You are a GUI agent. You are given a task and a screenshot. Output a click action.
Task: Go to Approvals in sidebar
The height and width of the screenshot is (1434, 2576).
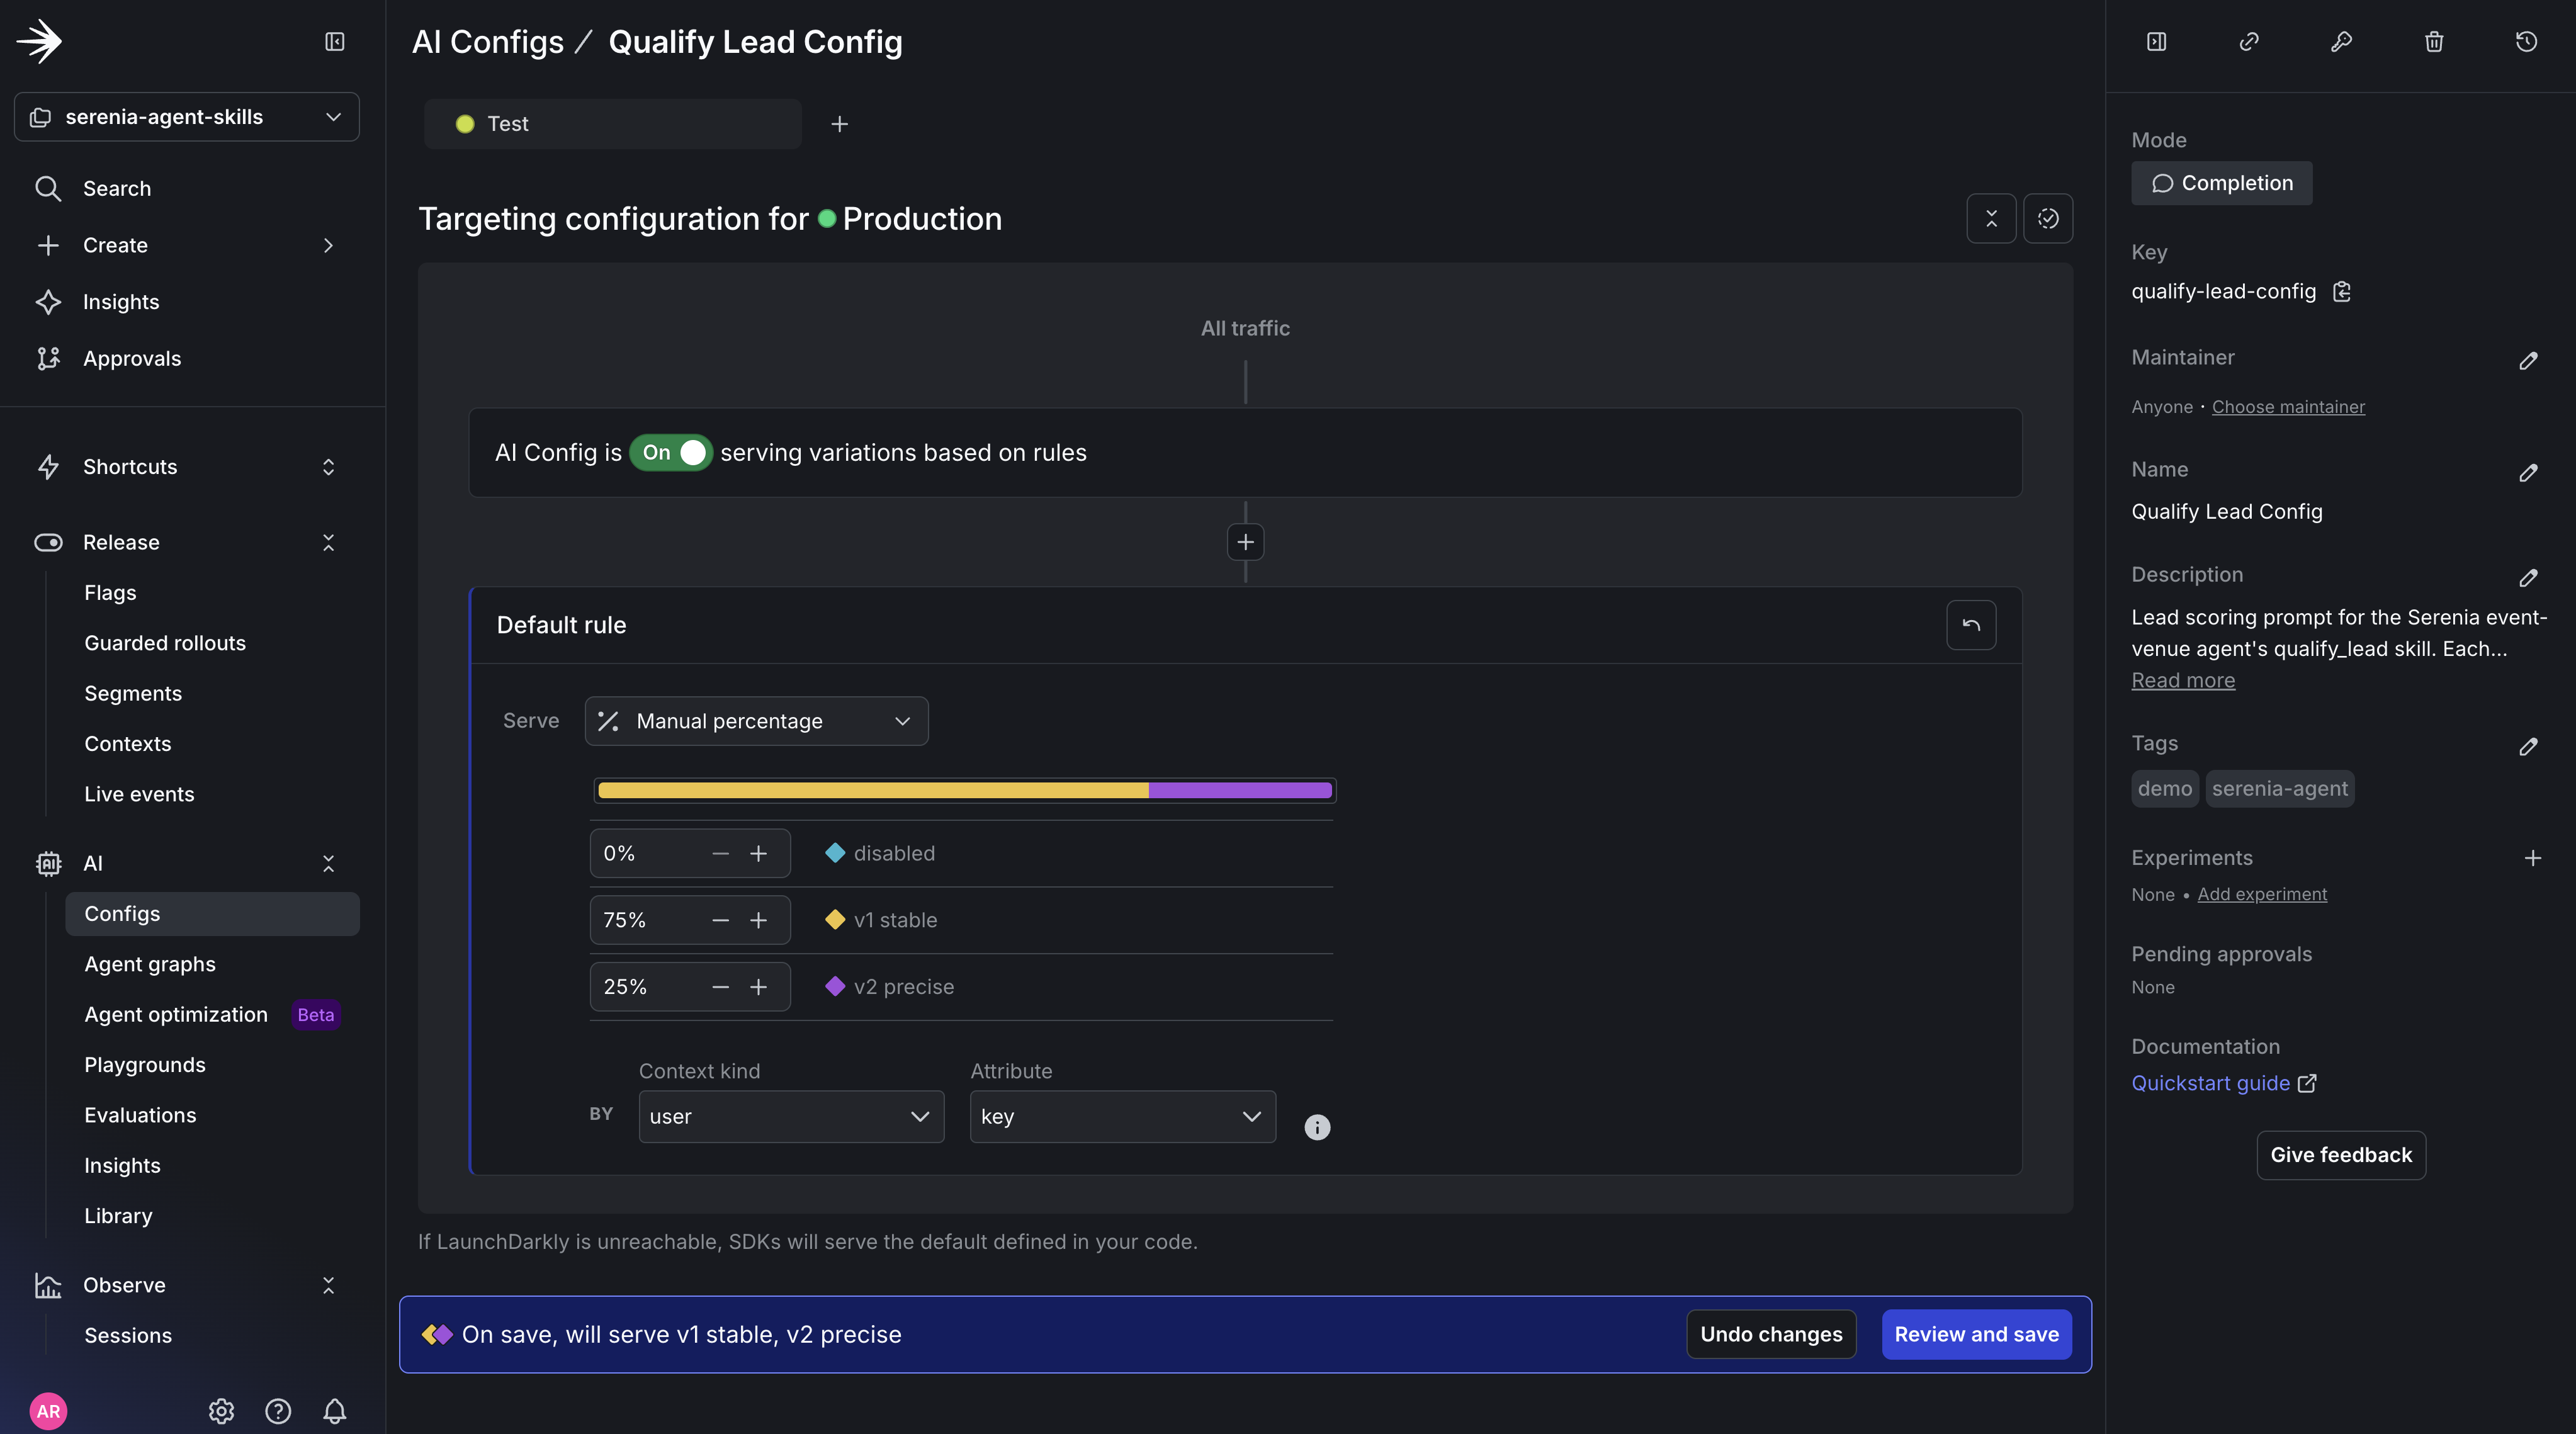(x=132, y=358)
